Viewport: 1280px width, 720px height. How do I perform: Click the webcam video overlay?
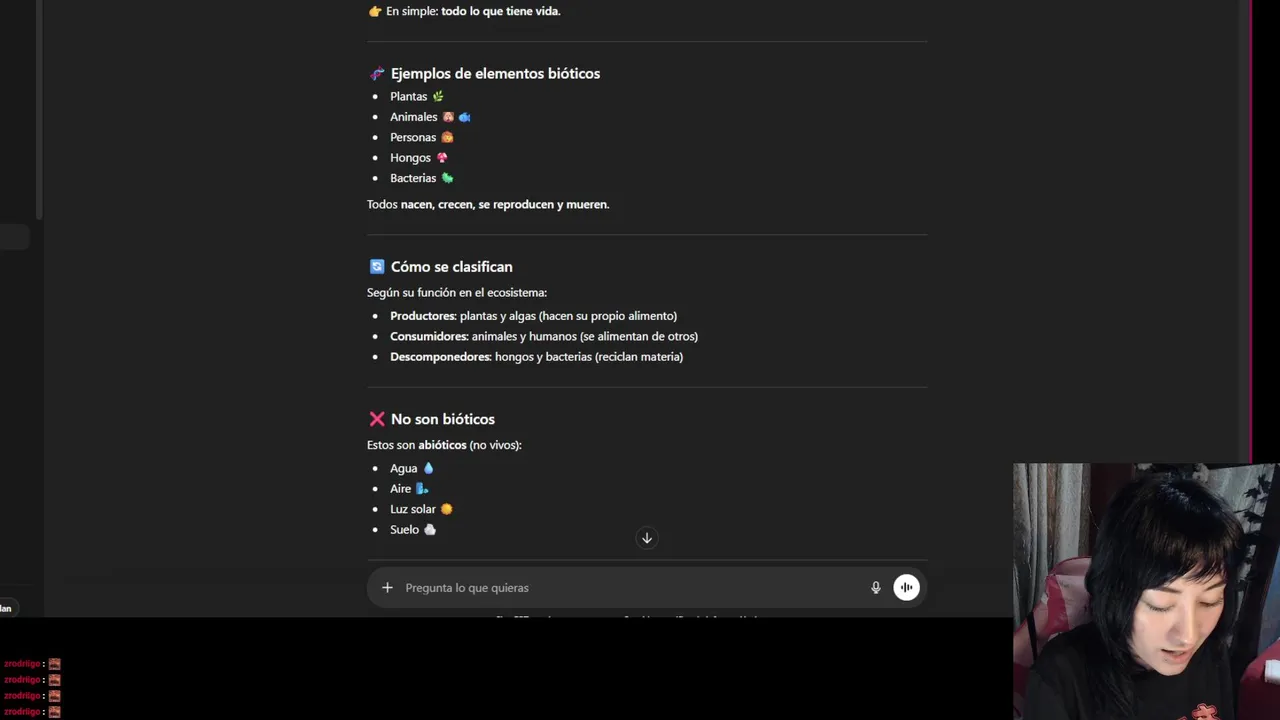(x=1145, y=590)
